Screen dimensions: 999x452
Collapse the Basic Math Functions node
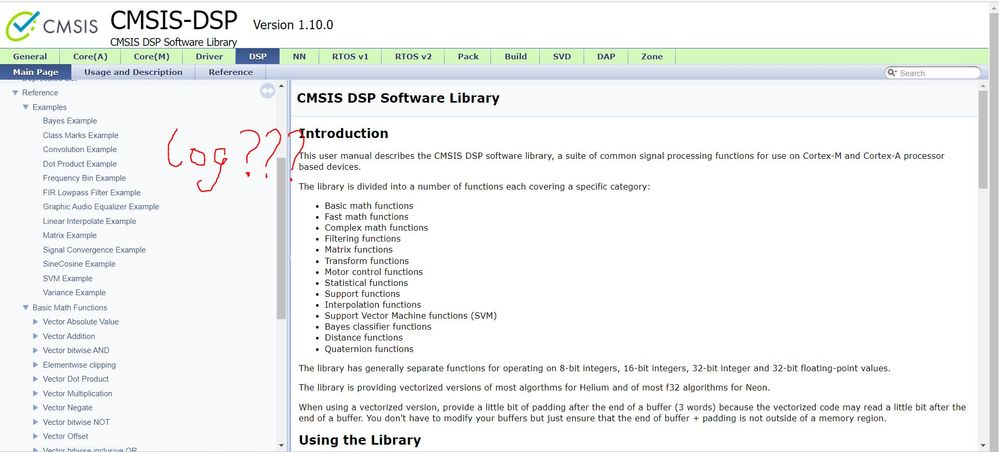tap(25, 307)
